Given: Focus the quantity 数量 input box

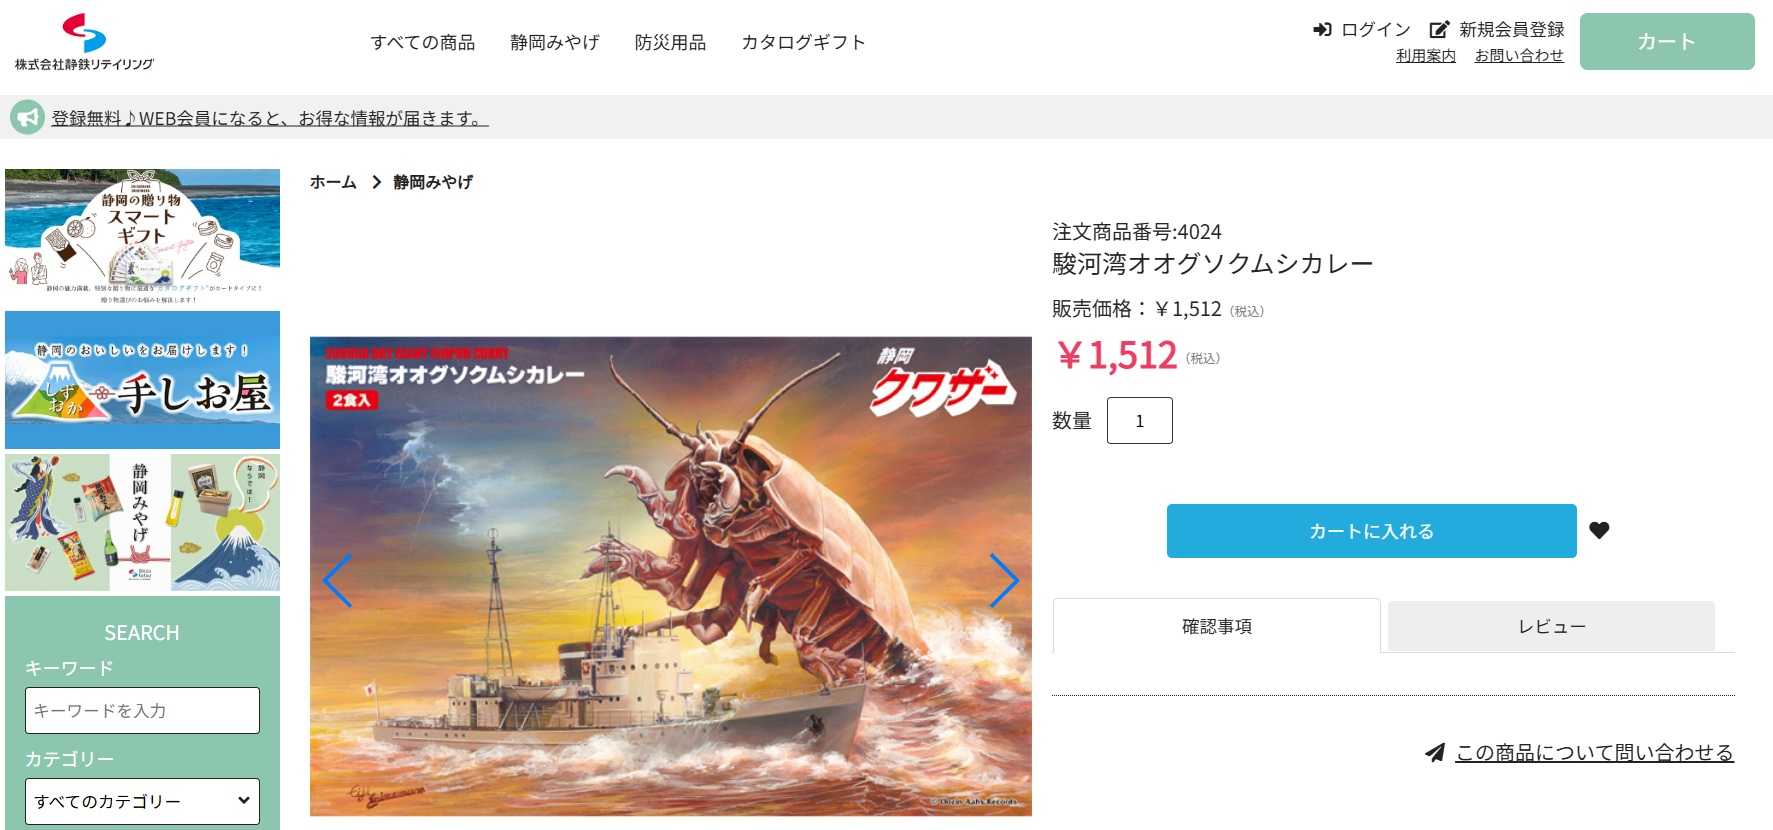Looking at the screenshot, I should tap(1139, 421).
